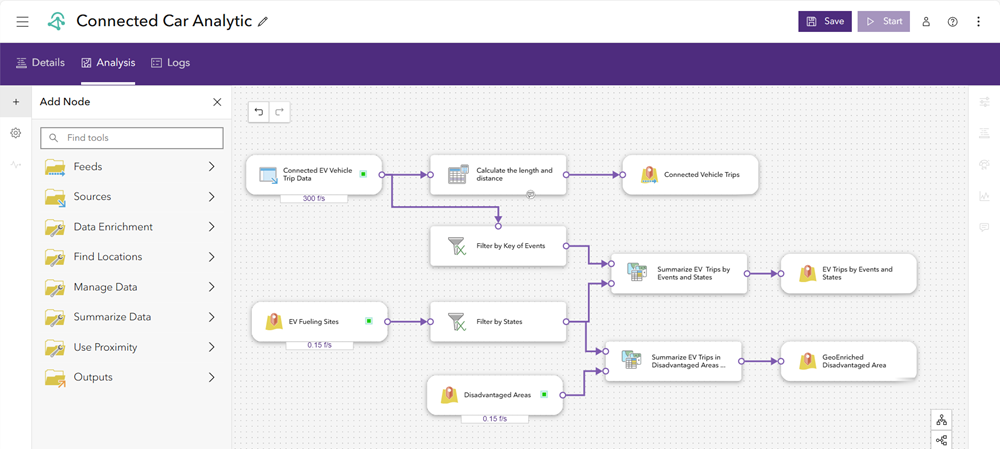Click the node connection layout icon
Image resolution: width=1000 pixels, height=449 pixels.
[x=941, y=440]
